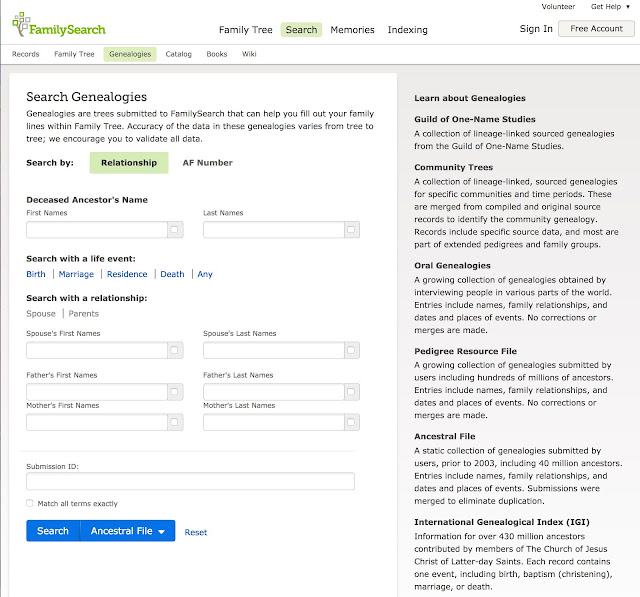Toggle exact match for Spouse's Last Names
This screenshot has width=640, height=597.
click(x=351, y=350)
